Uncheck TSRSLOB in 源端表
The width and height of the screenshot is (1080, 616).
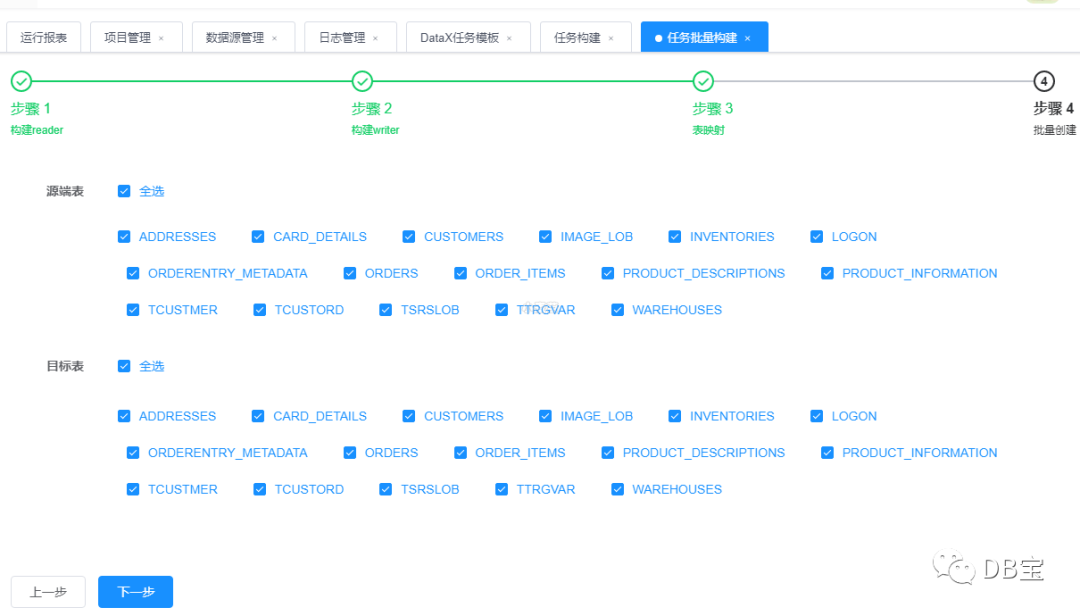click(386, 309)
